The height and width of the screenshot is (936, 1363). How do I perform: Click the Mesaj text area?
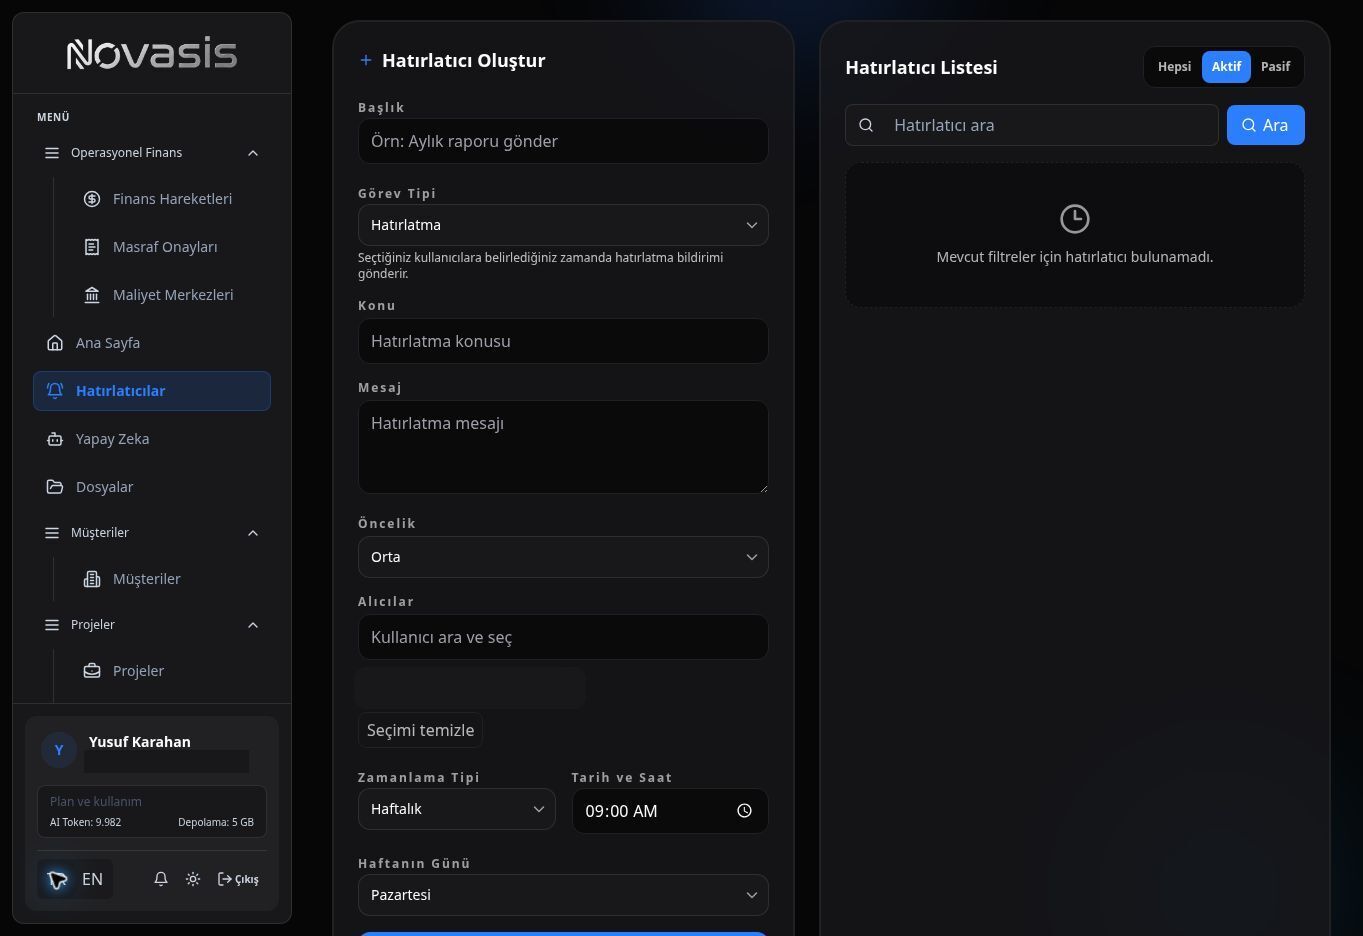click(x=563, y=447)
